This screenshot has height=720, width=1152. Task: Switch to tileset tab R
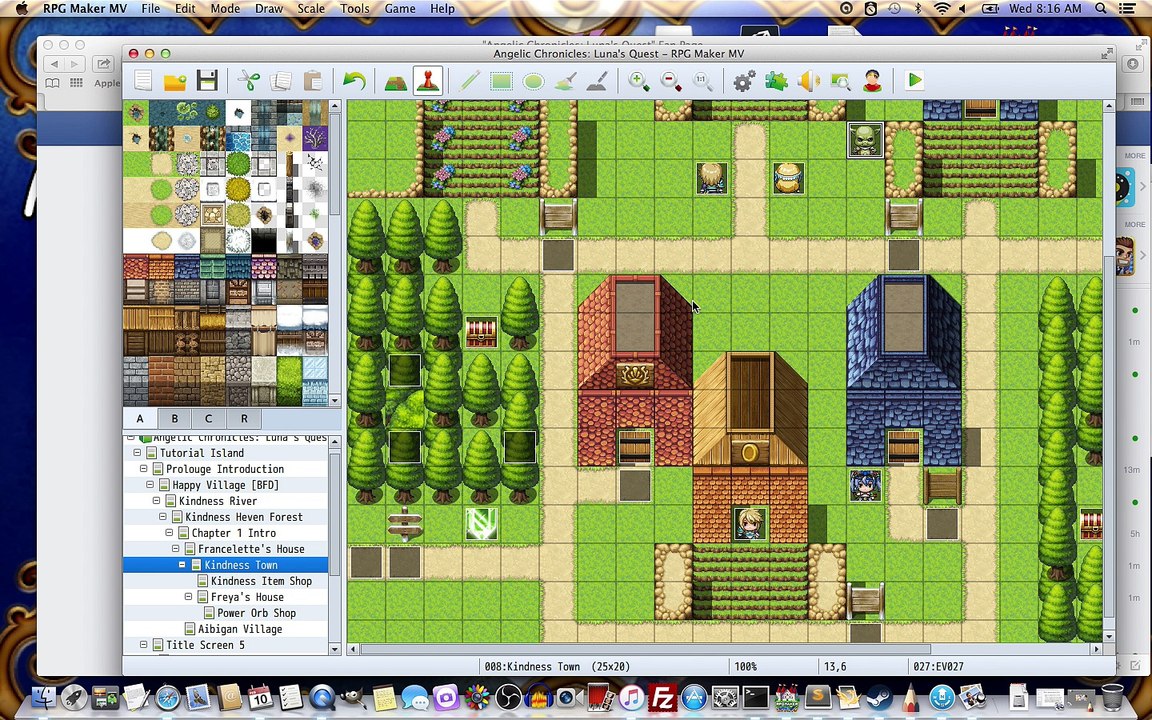(244, 419)
